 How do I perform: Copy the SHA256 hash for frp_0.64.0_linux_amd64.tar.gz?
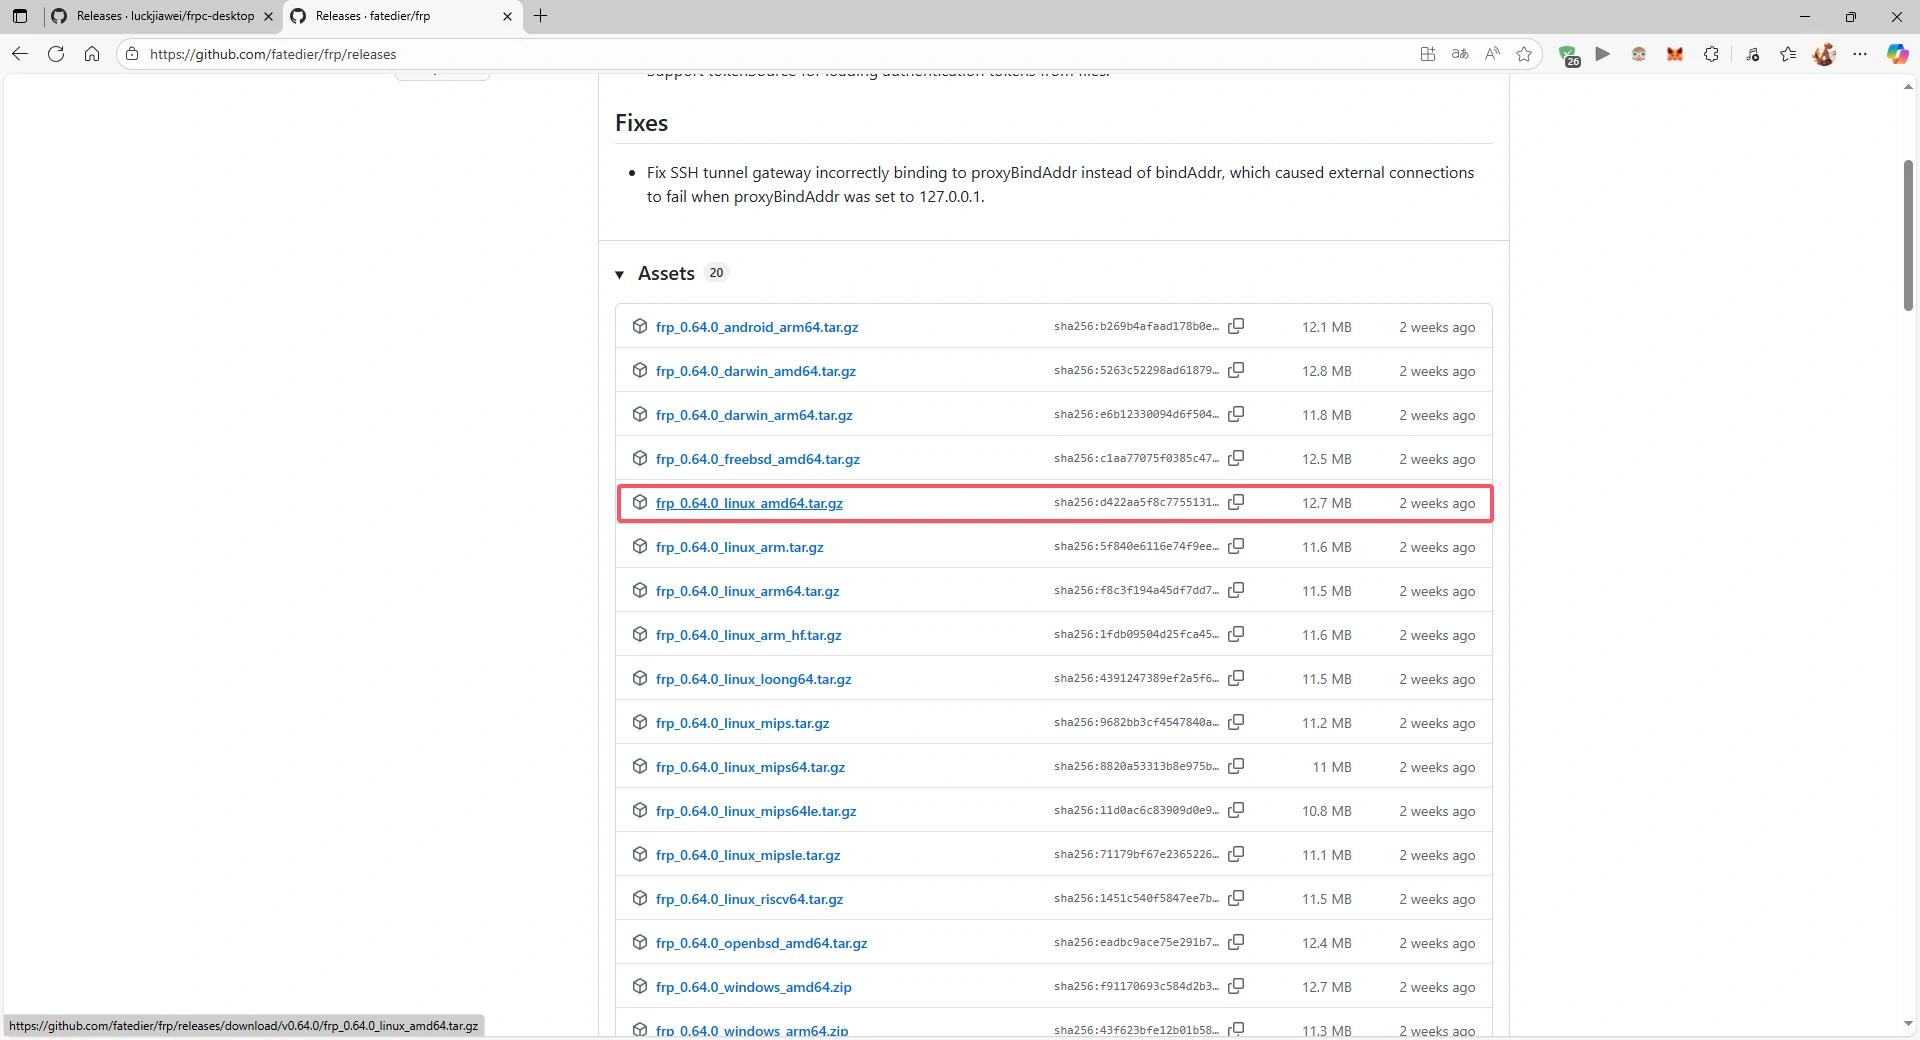click(x=1236, y=502)
